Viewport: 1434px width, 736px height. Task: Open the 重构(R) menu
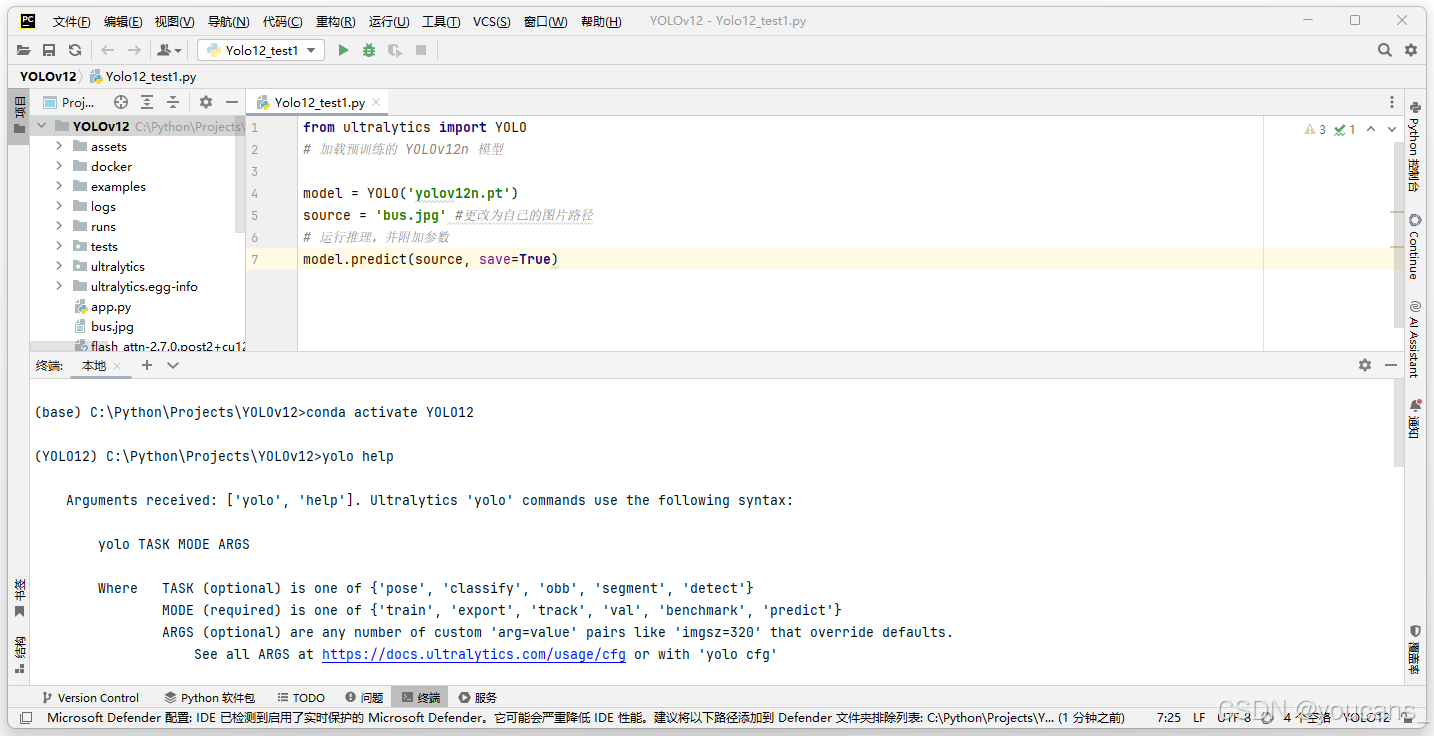point(335,21)
